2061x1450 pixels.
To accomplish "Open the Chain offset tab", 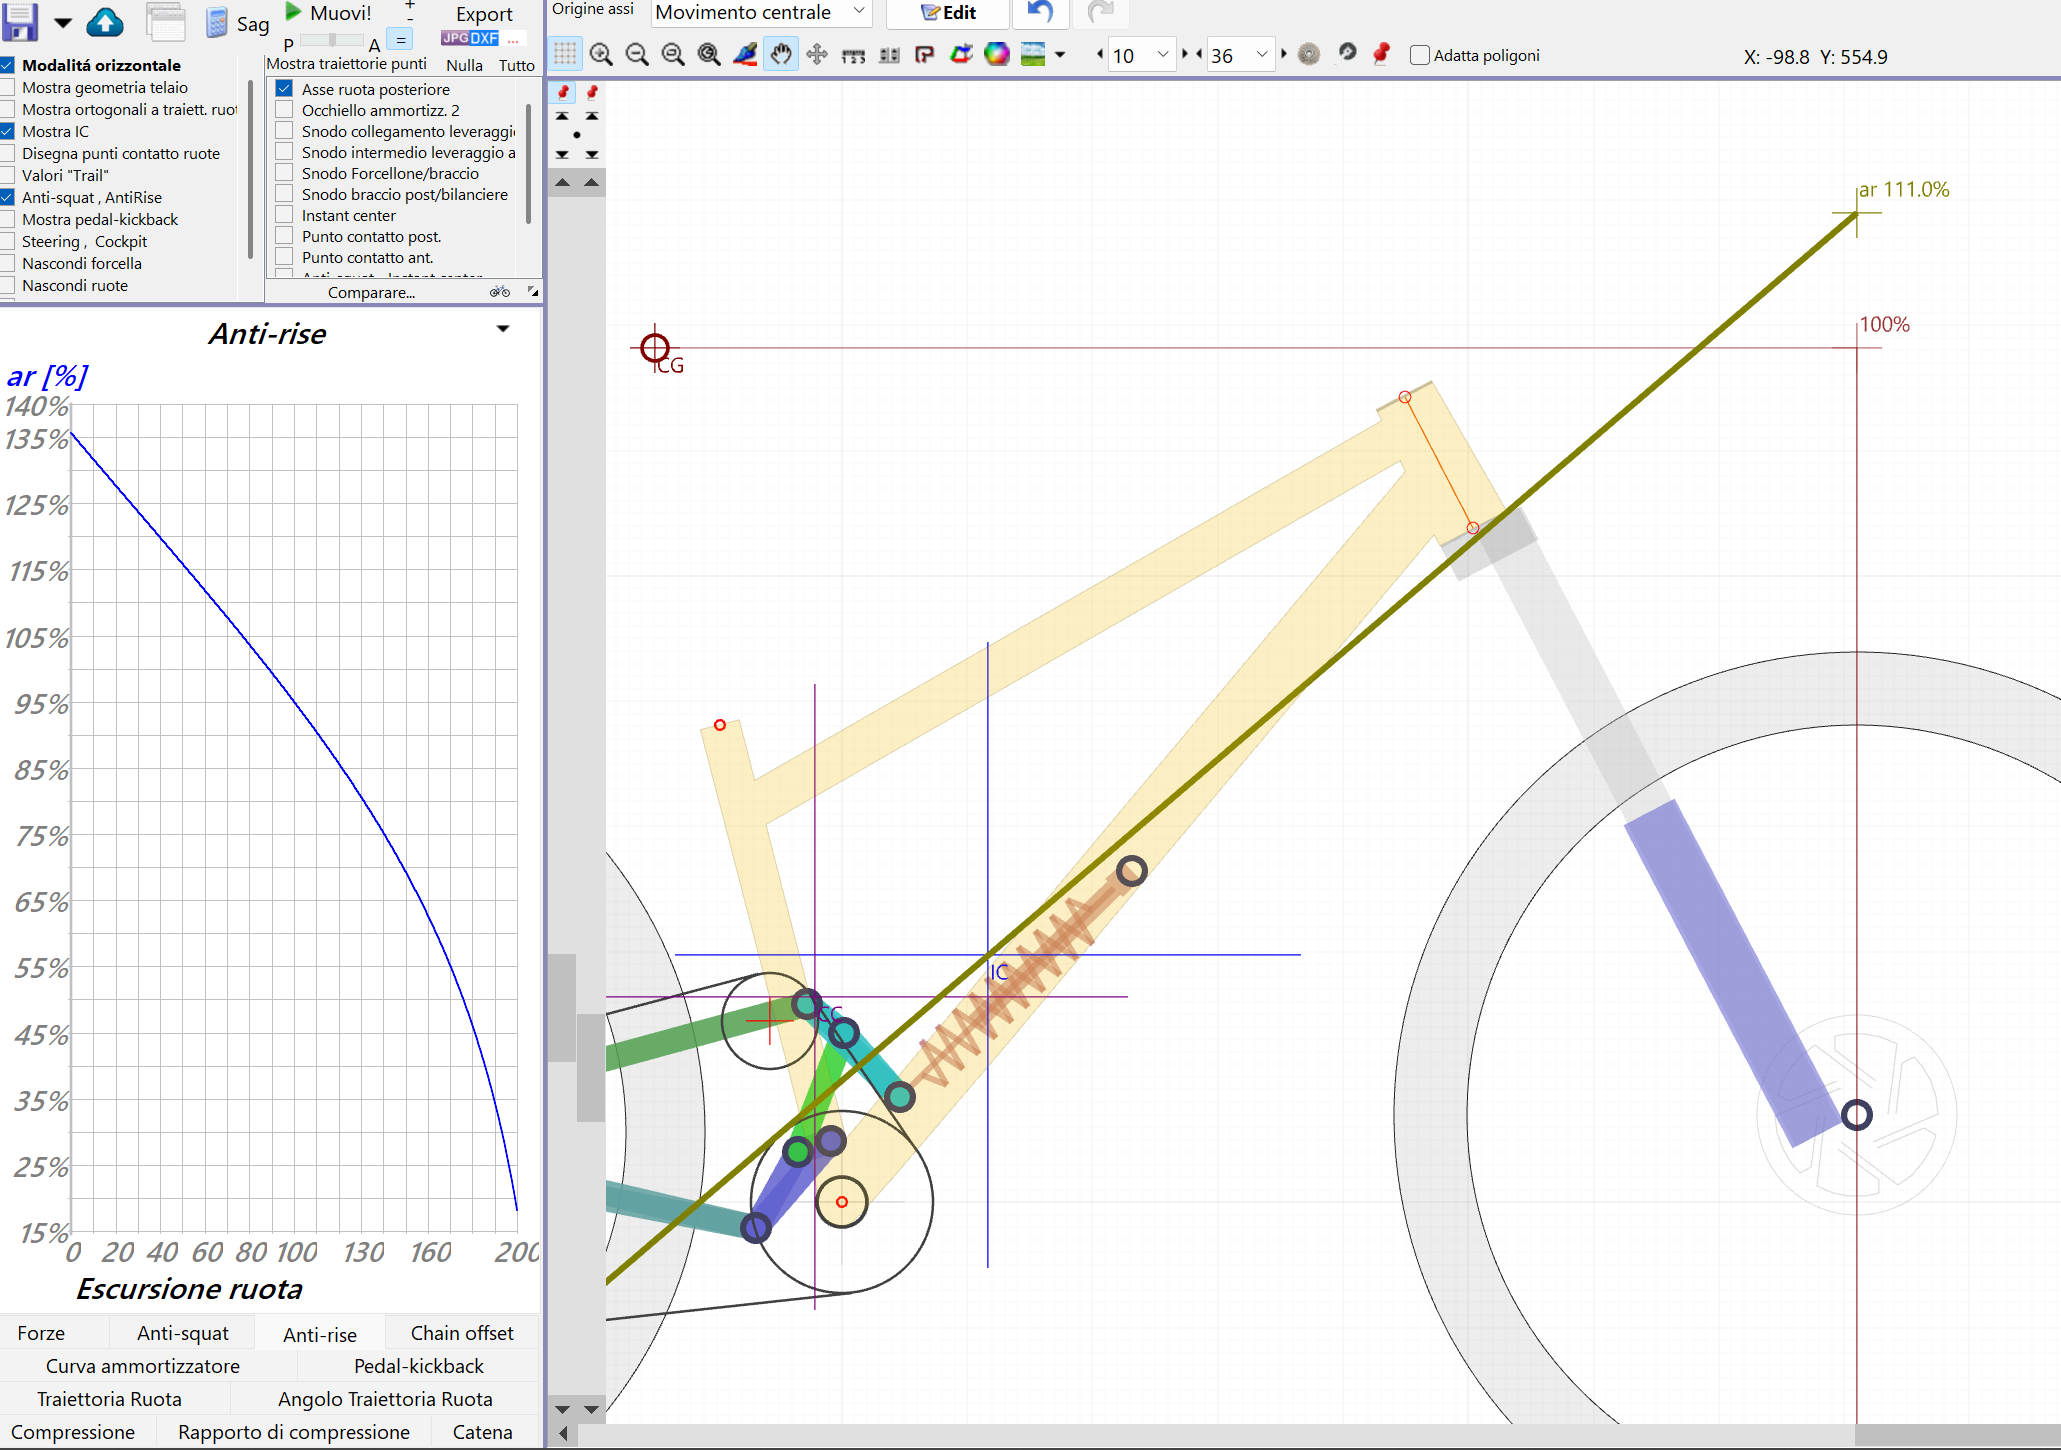I will click(x=462, y=1333).
